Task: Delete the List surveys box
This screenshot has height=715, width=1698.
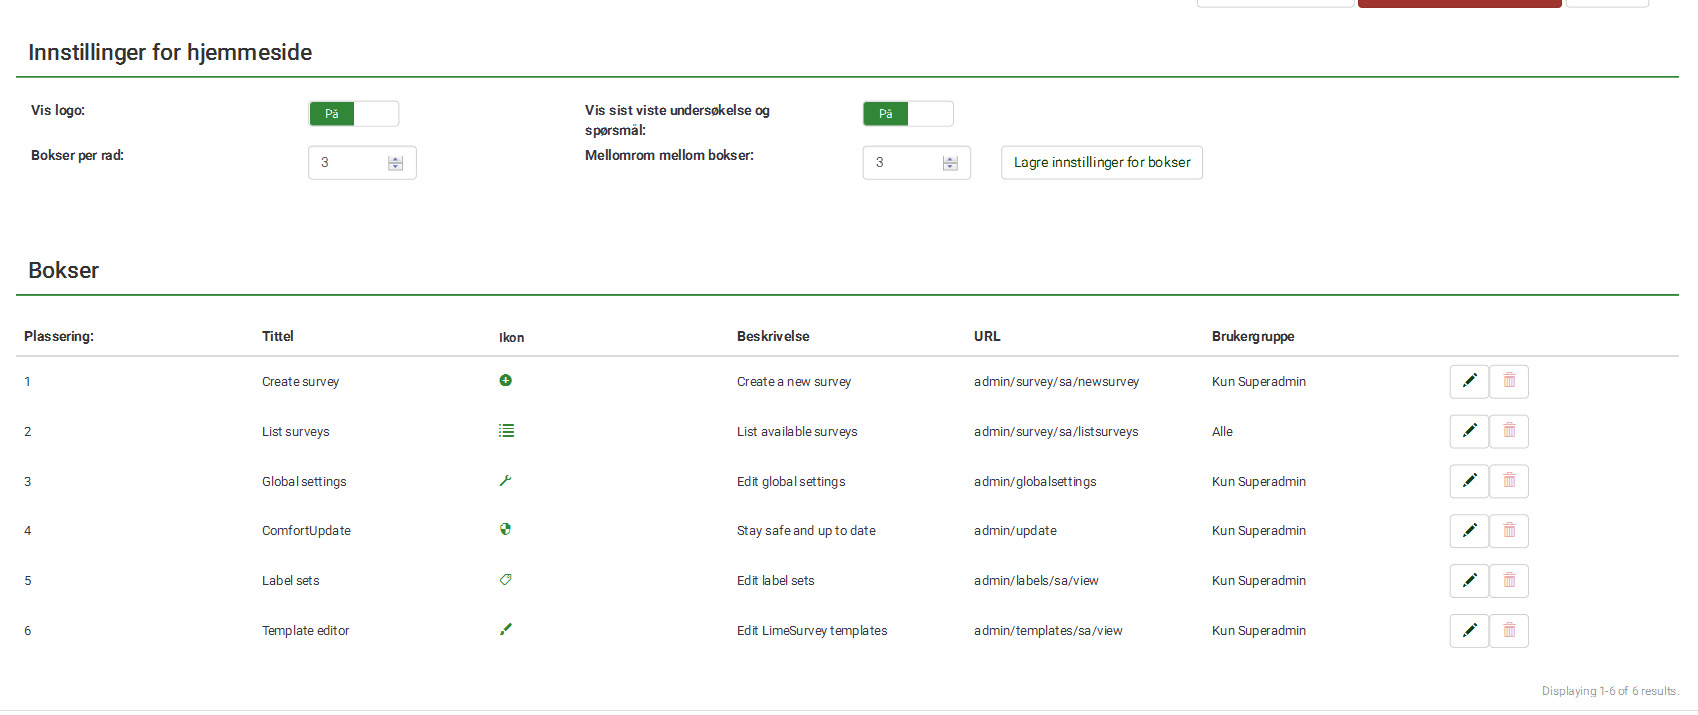Action: [x=1509, y=431]
